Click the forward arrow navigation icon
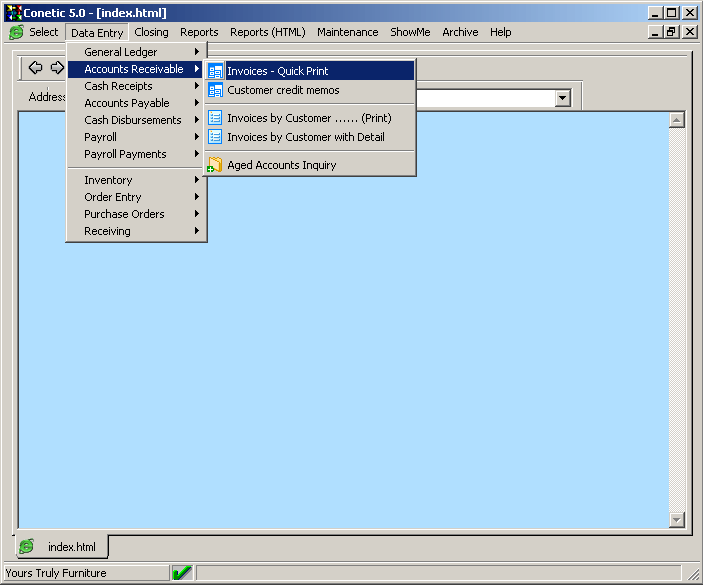Screen dimensions: 703x585 (56, 68)
